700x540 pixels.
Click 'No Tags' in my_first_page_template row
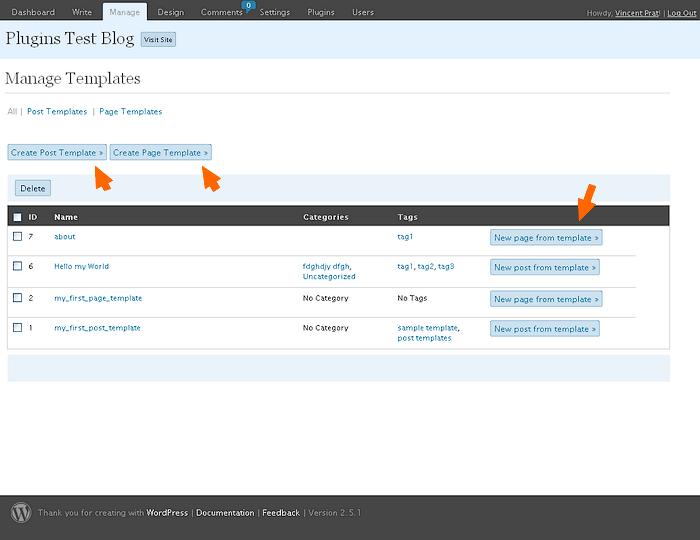pyautogui.click(x=412, y=298)
